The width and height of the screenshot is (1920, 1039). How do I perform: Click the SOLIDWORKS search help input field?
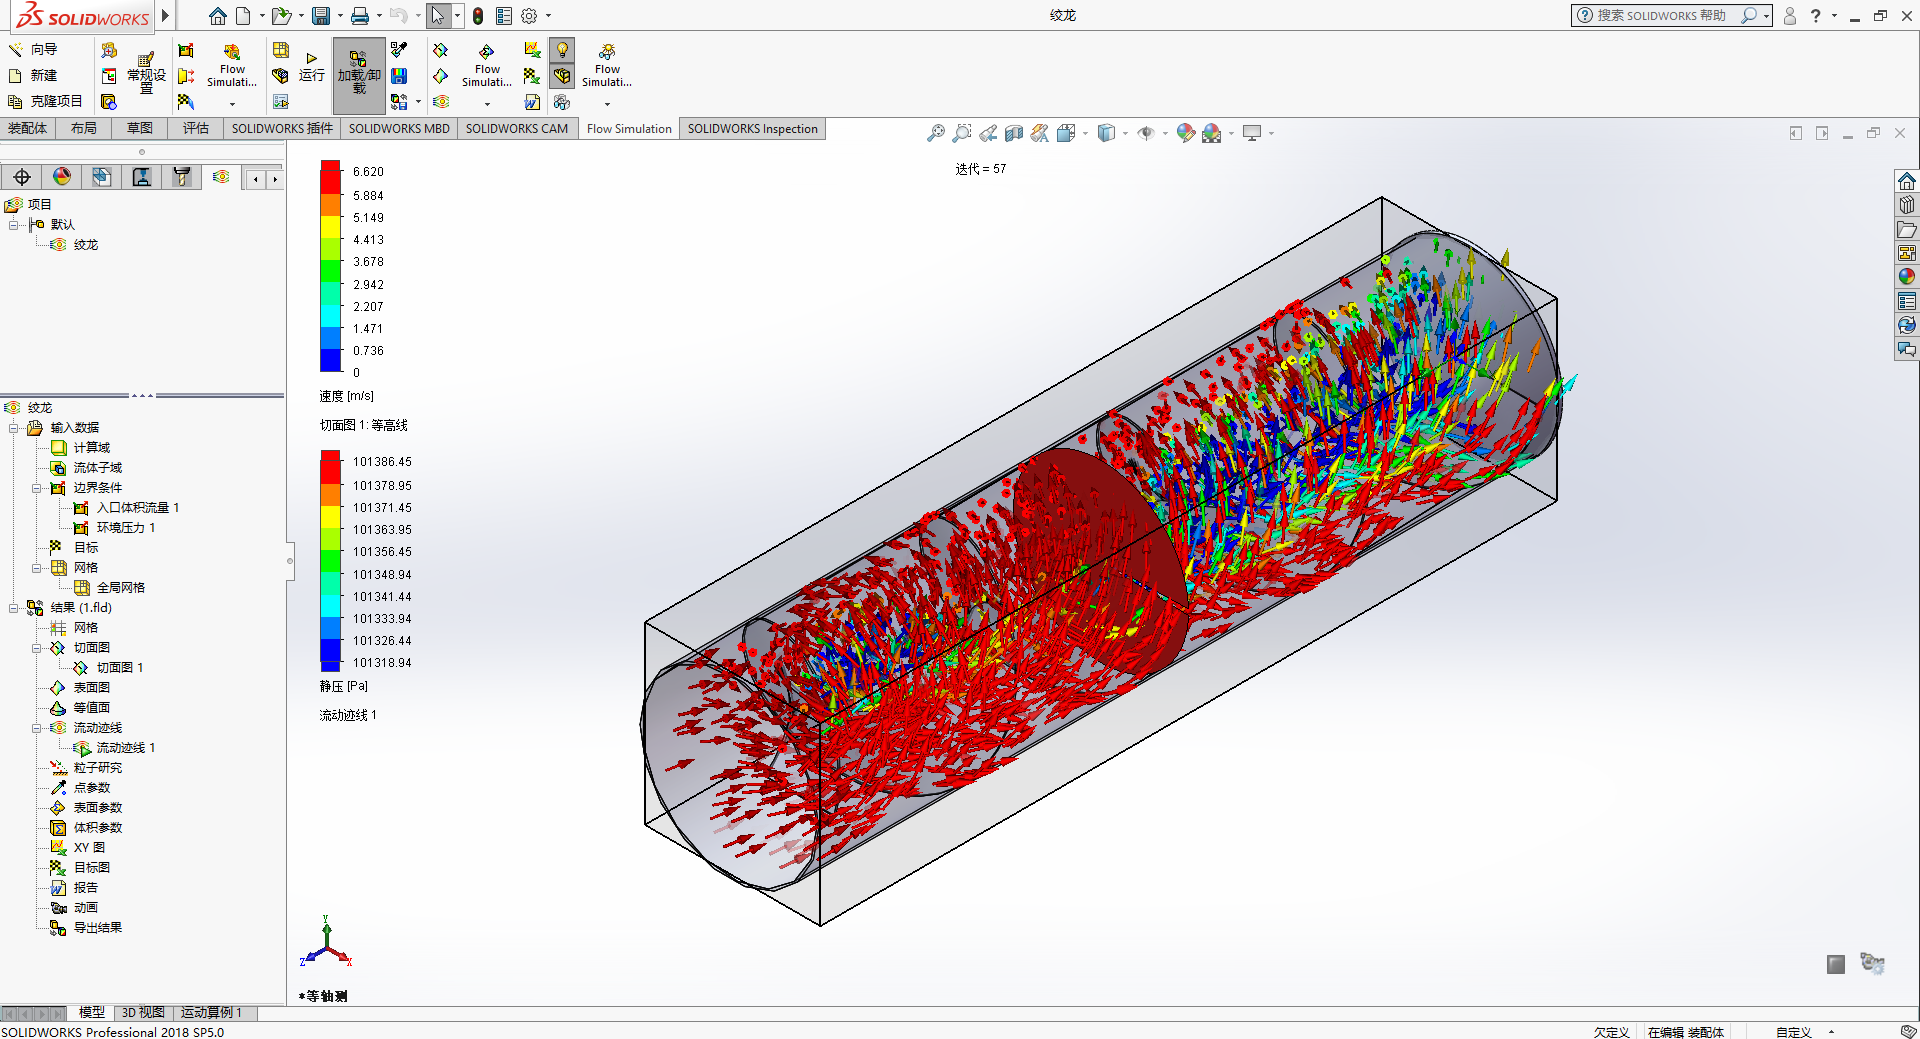(x=1661, y=16)
